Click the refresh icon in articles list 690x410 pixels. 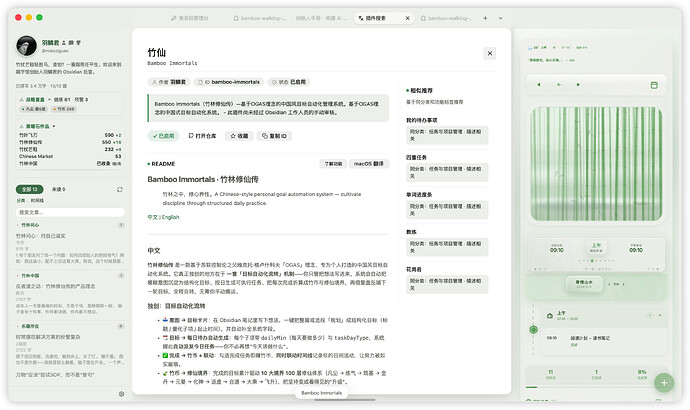click(120, 189)
